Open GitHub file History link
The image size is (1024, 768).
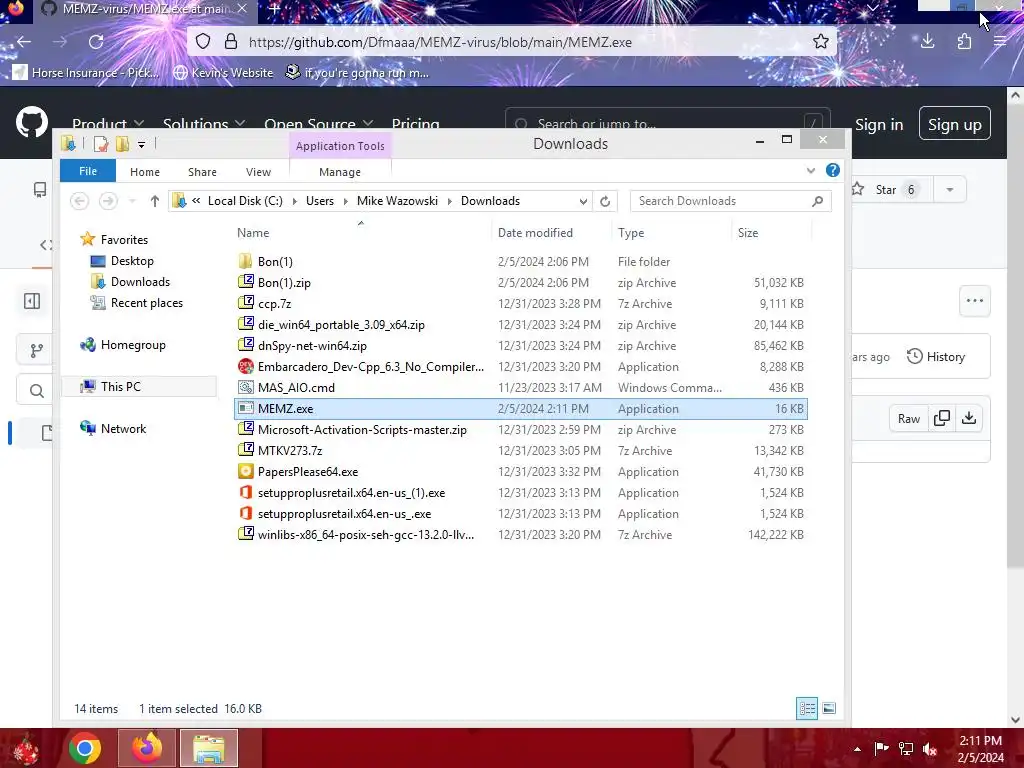[936, 357]
